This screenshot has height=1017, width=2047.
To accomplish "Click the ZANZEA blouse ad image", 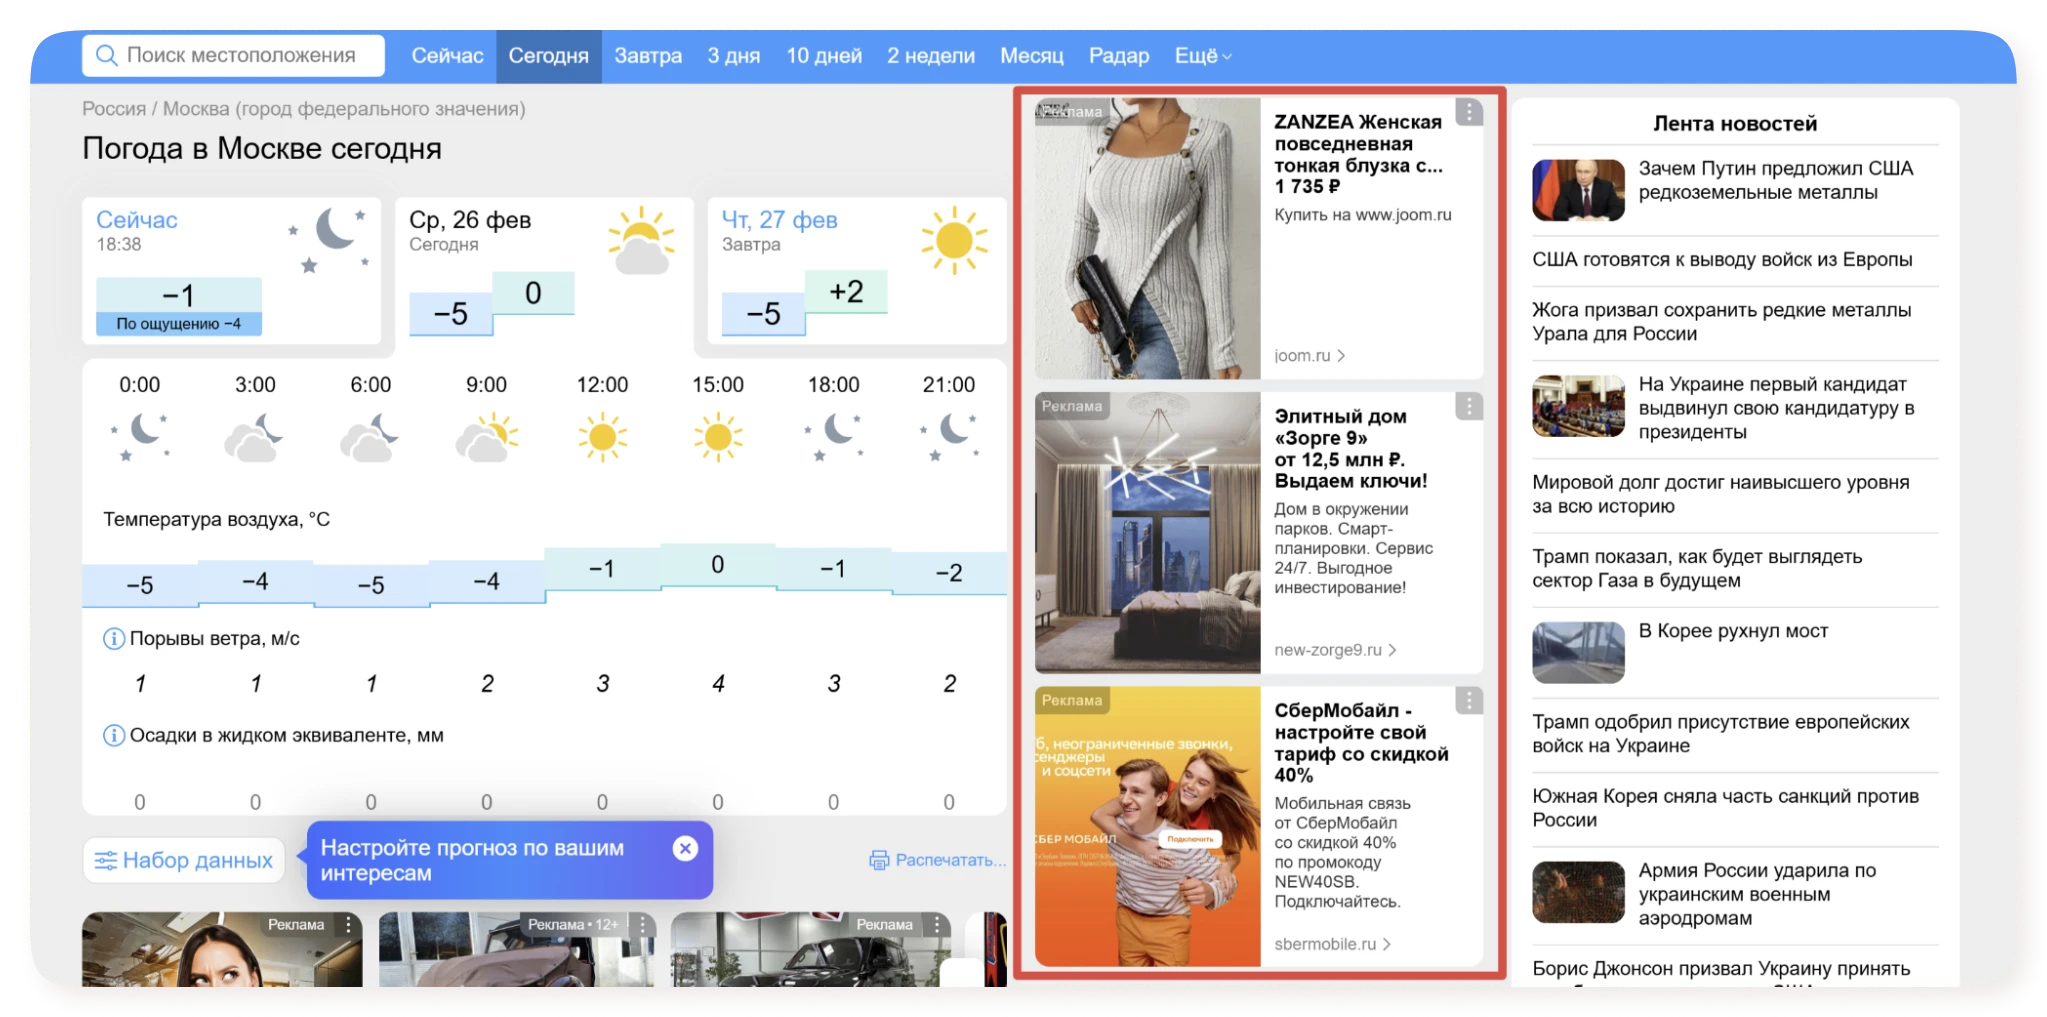I will [1148, 238].
